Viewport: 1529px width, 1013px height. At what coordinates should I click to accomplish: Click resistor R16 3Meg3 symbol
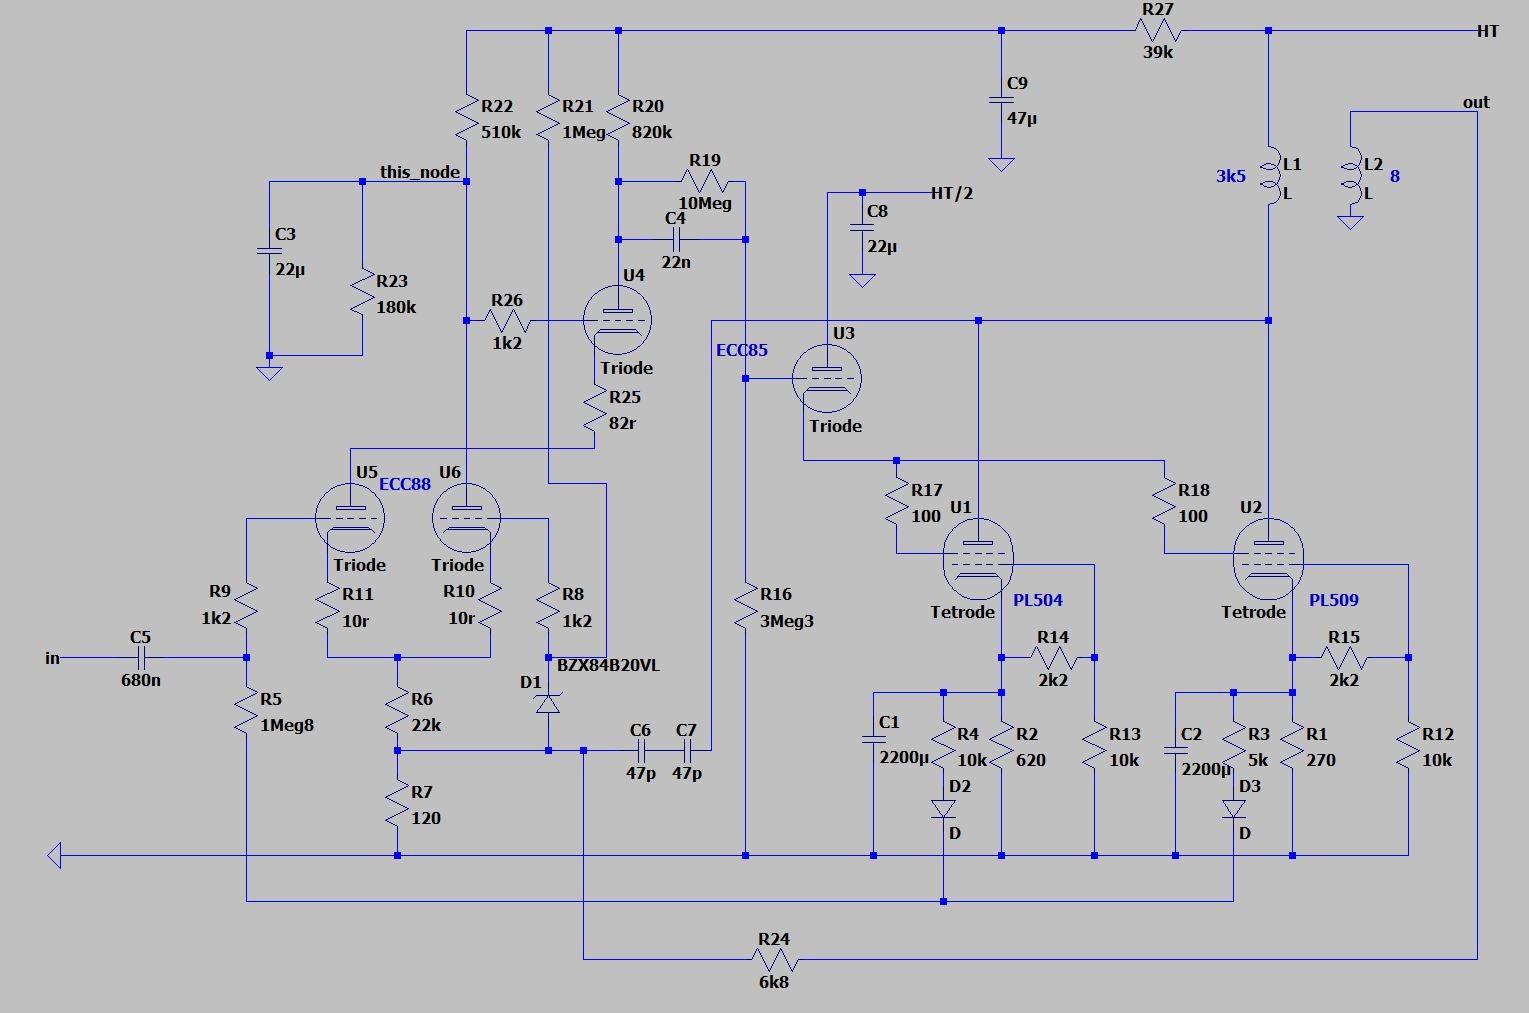point(745,607)
